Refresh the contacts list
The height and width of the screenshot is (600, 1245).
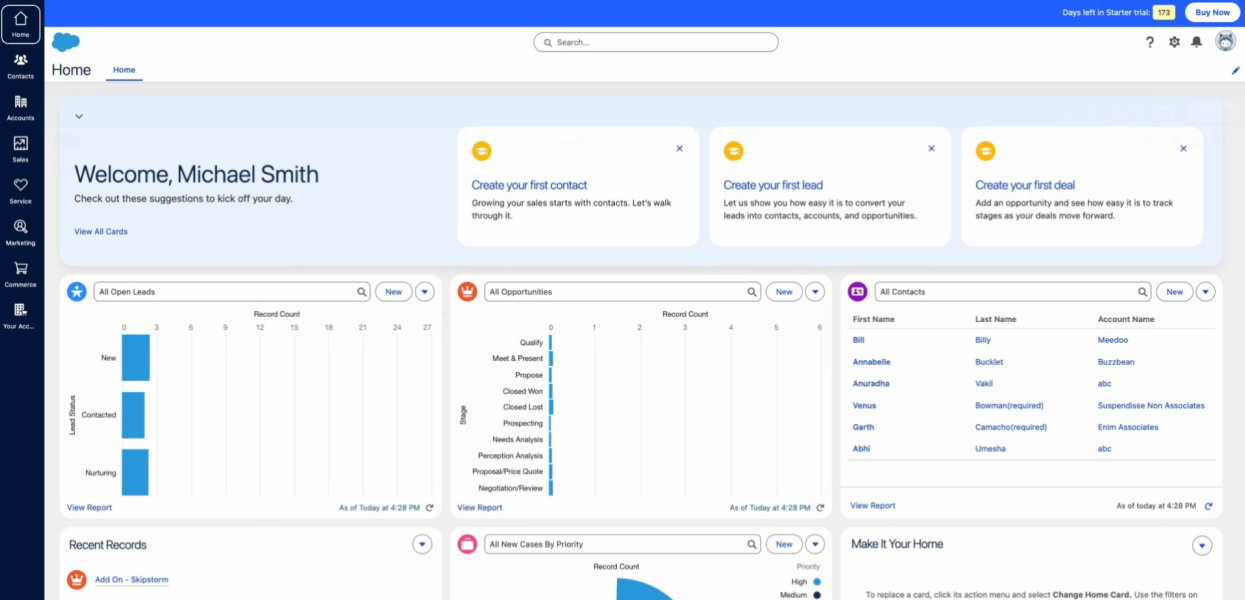click(1208, 506)
